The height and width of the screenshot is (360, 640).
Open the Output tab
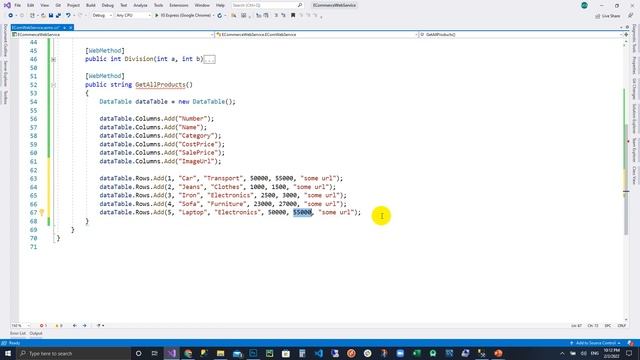point(36,333)
